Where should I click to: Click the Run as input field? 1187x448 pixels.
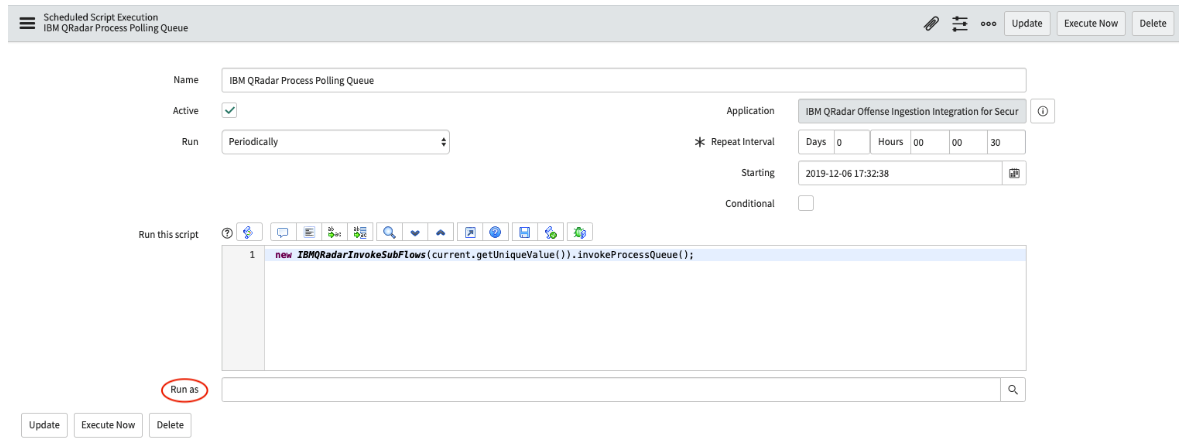click(x=611, y=390)
